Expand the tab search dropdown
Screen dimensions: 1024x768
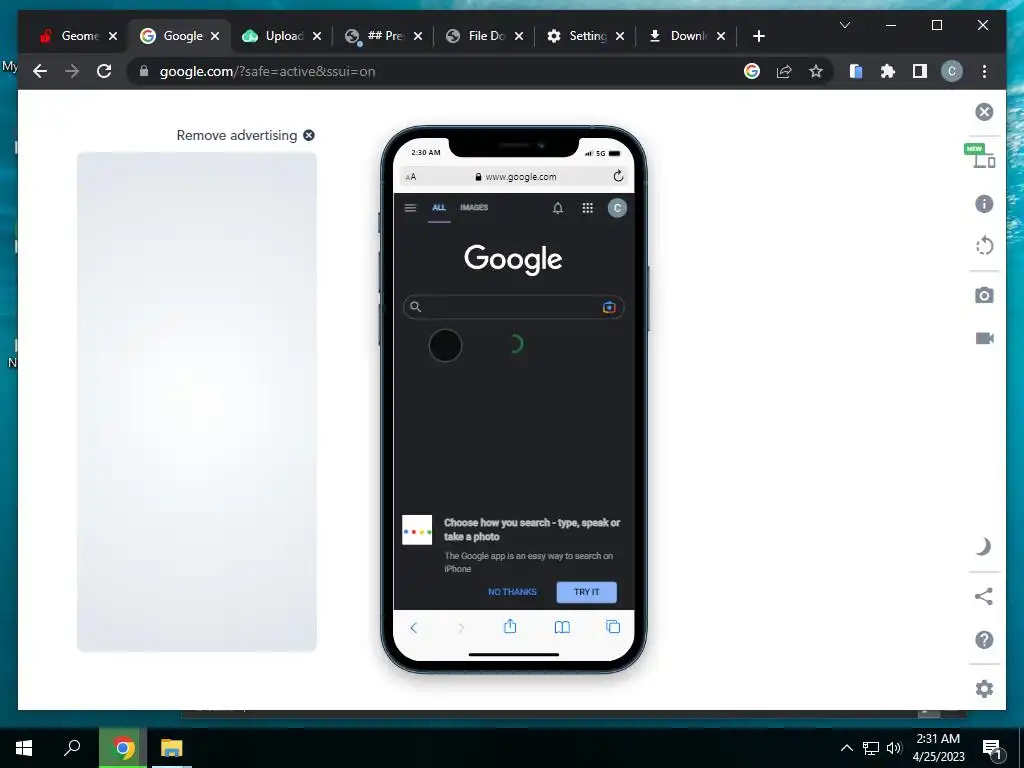pos(844,25)
